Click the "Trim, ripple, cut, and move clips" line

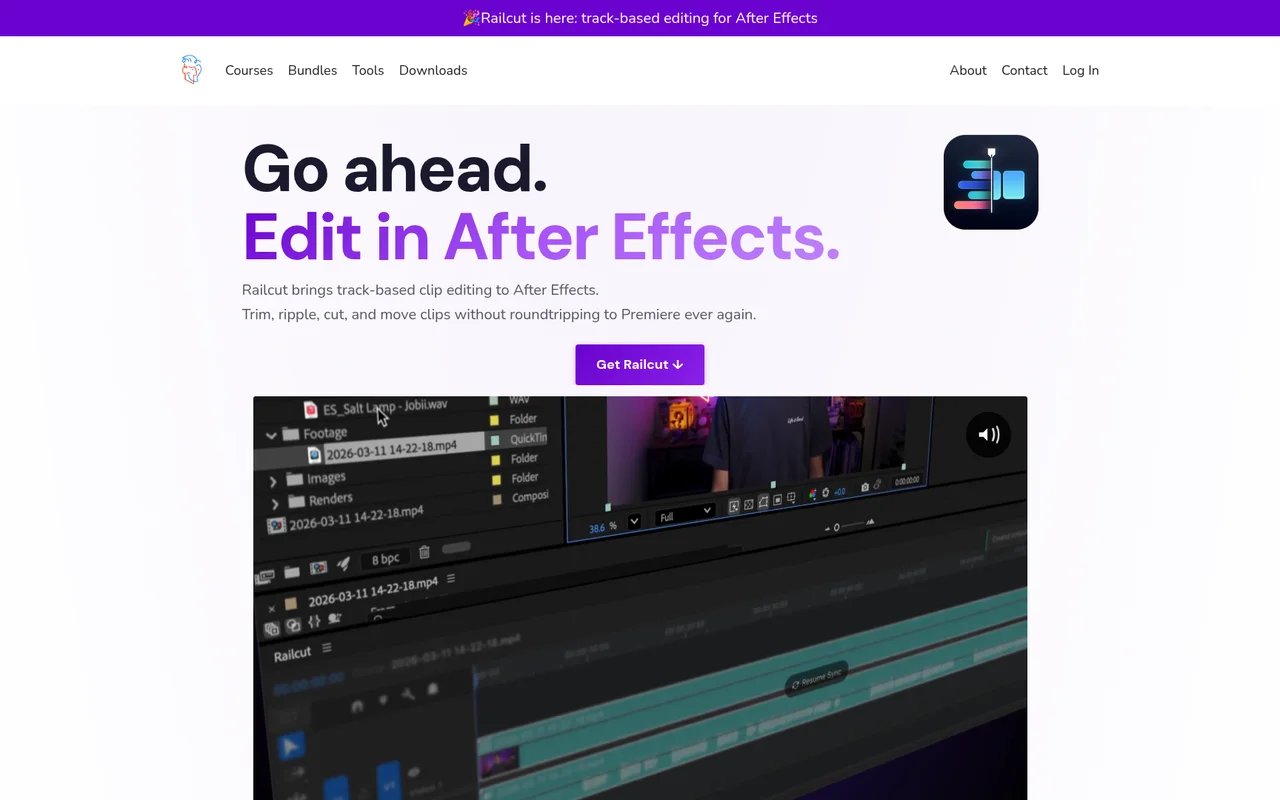click(499, 314)
